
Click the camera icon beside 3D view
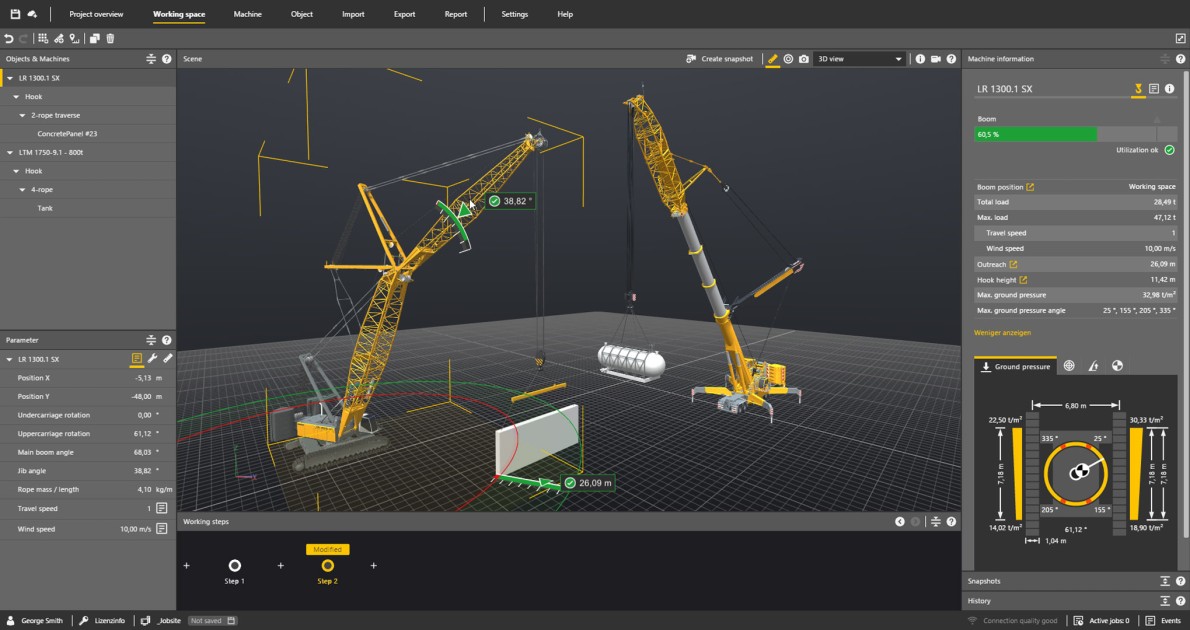[803, 59]
